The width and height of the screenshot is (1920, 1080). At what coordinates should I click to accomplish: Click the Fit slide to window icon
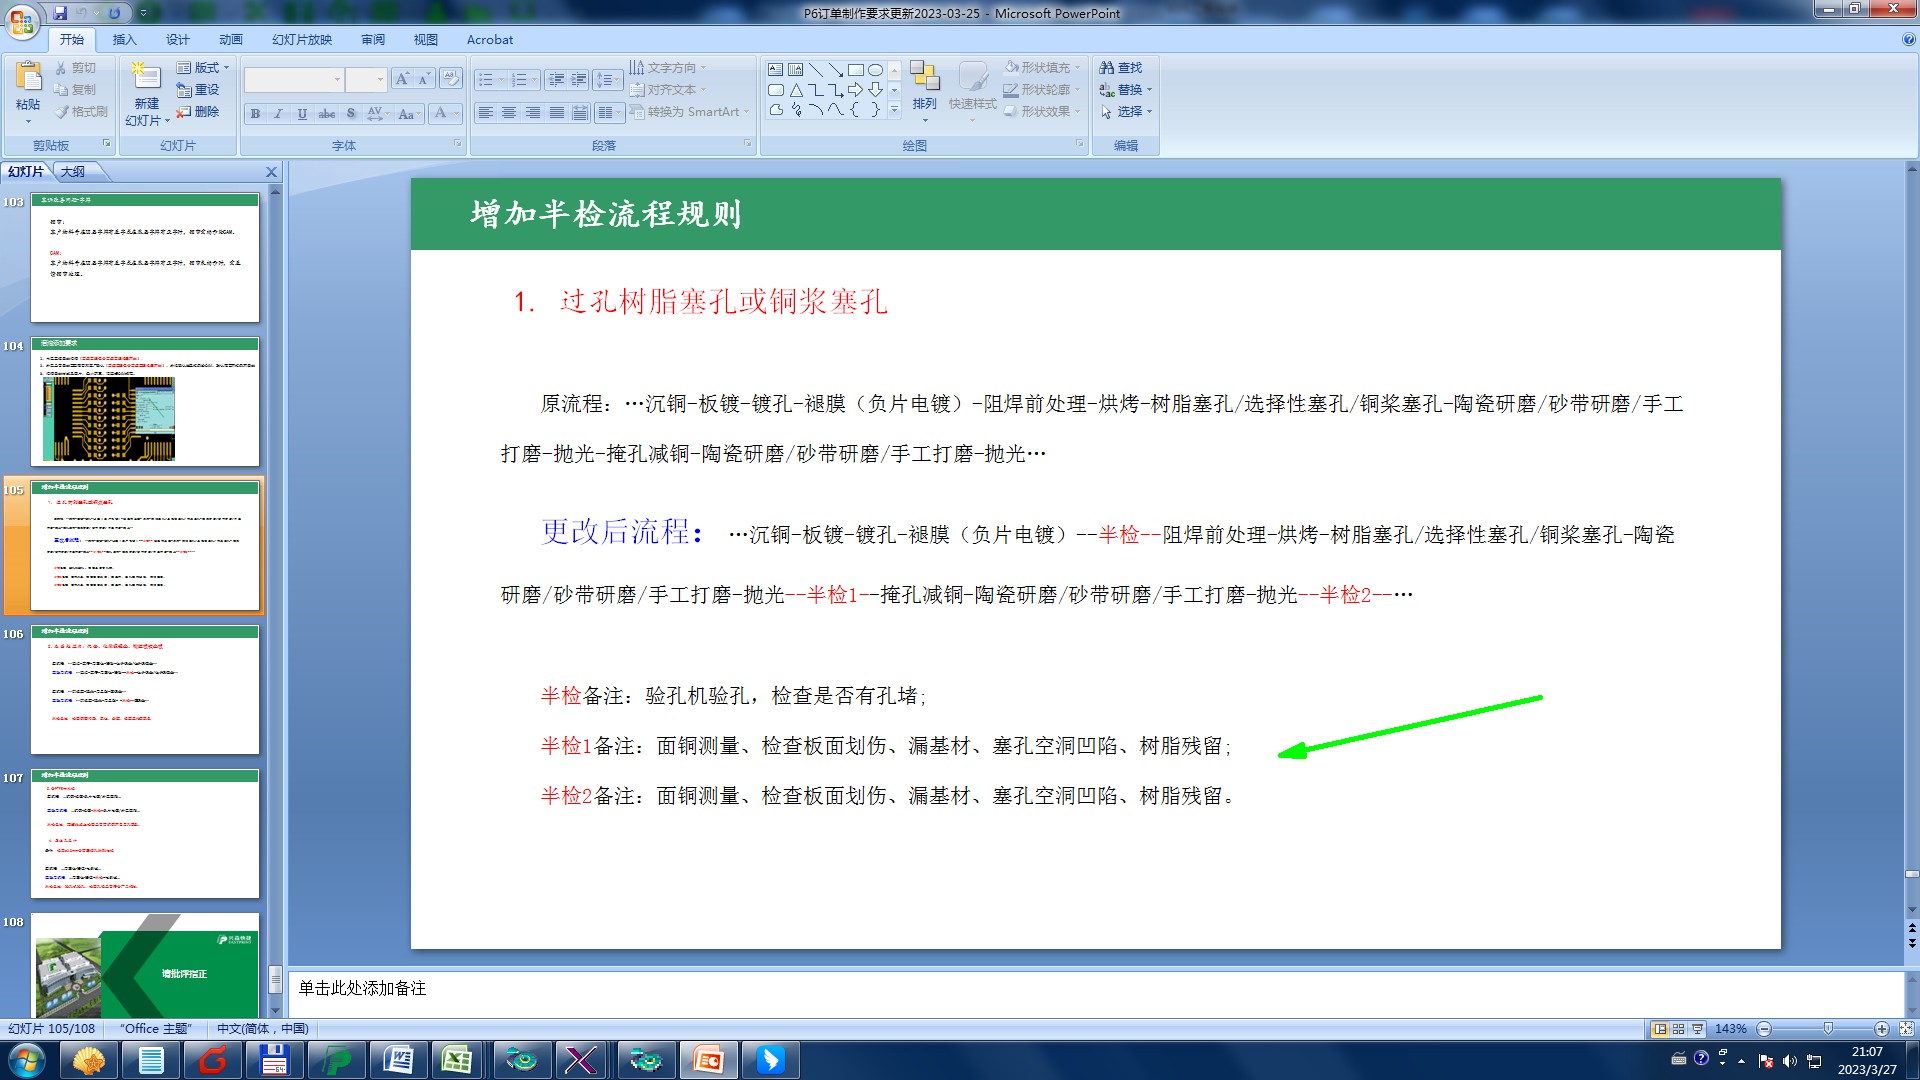1906,1028
